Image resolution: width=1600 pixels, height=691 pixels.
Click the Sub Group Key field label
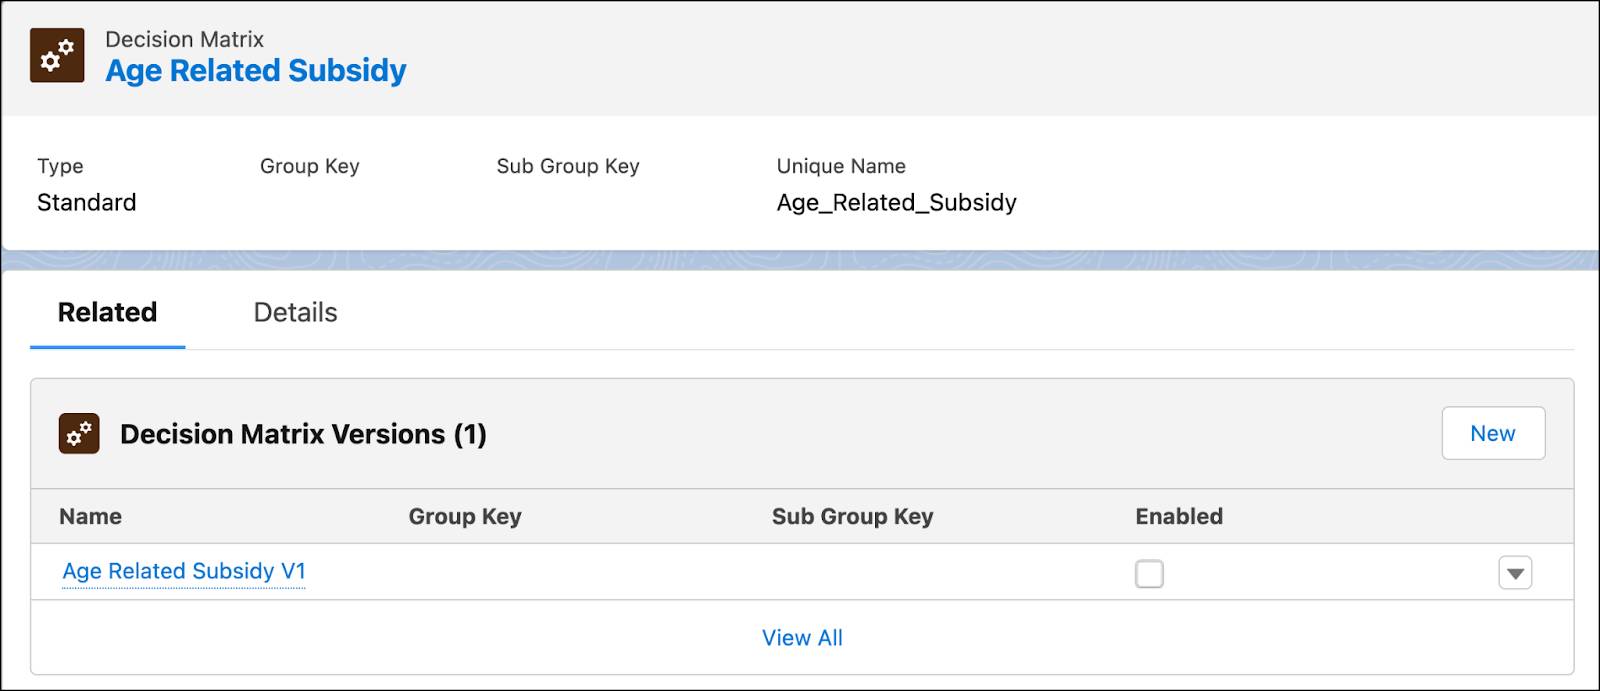click(x=567, y=166)
